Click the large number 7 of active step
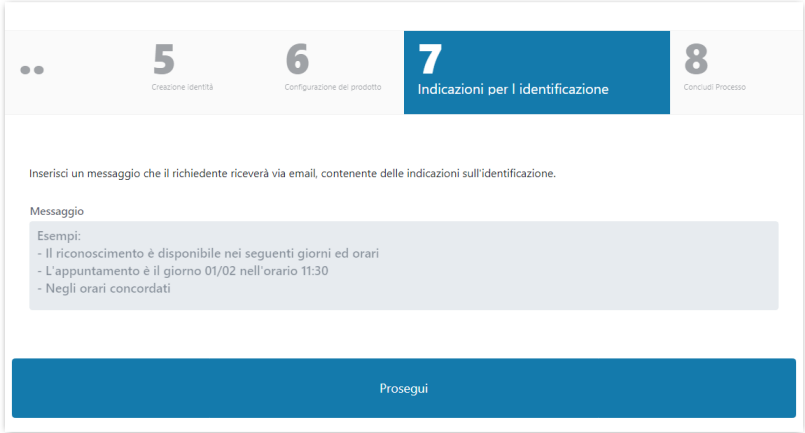This screenshot has height=433, width=805. tap(429, 60)
